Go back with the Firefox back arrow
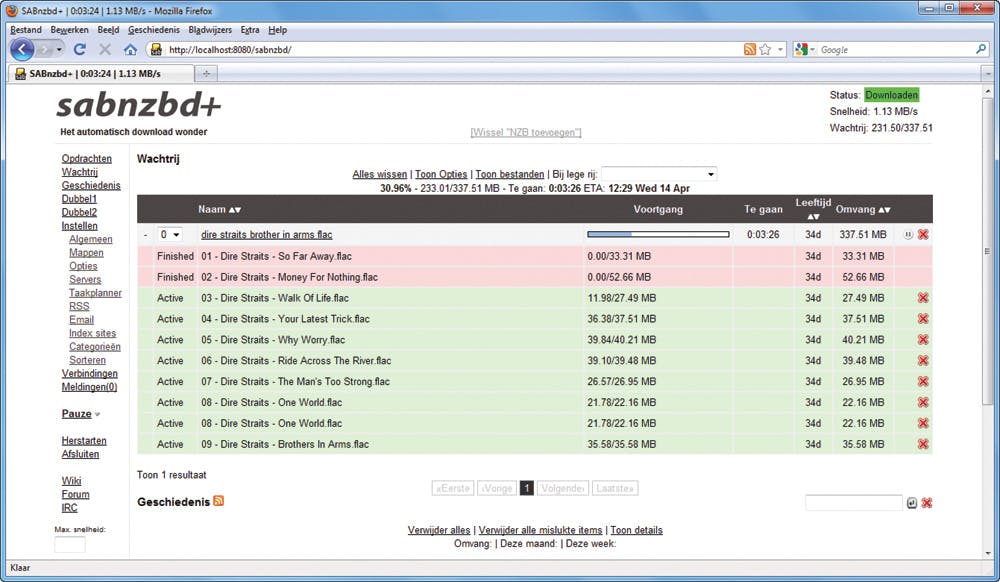This screenshot has height=582, width=1000. coord(22,49)
